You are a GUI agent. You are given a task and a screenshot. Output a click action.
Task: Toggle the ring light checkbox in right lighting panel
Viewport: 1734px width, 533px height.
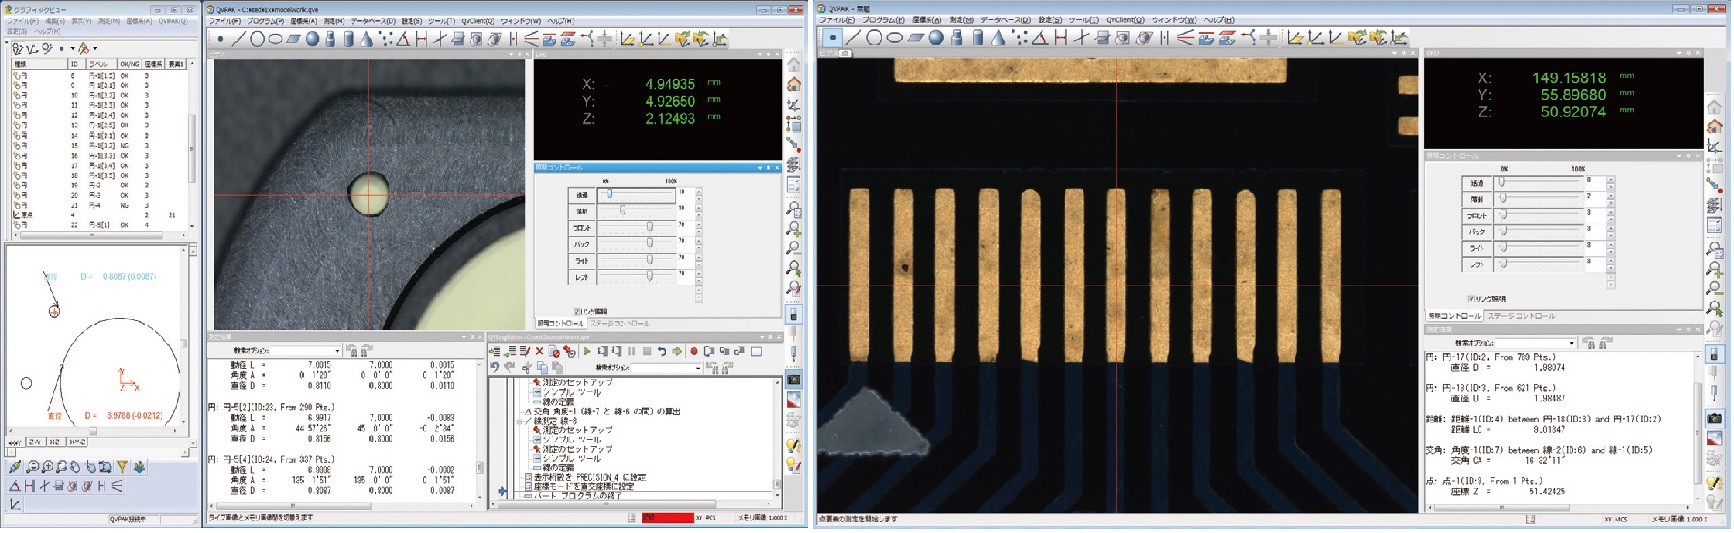coord(1470,299)
